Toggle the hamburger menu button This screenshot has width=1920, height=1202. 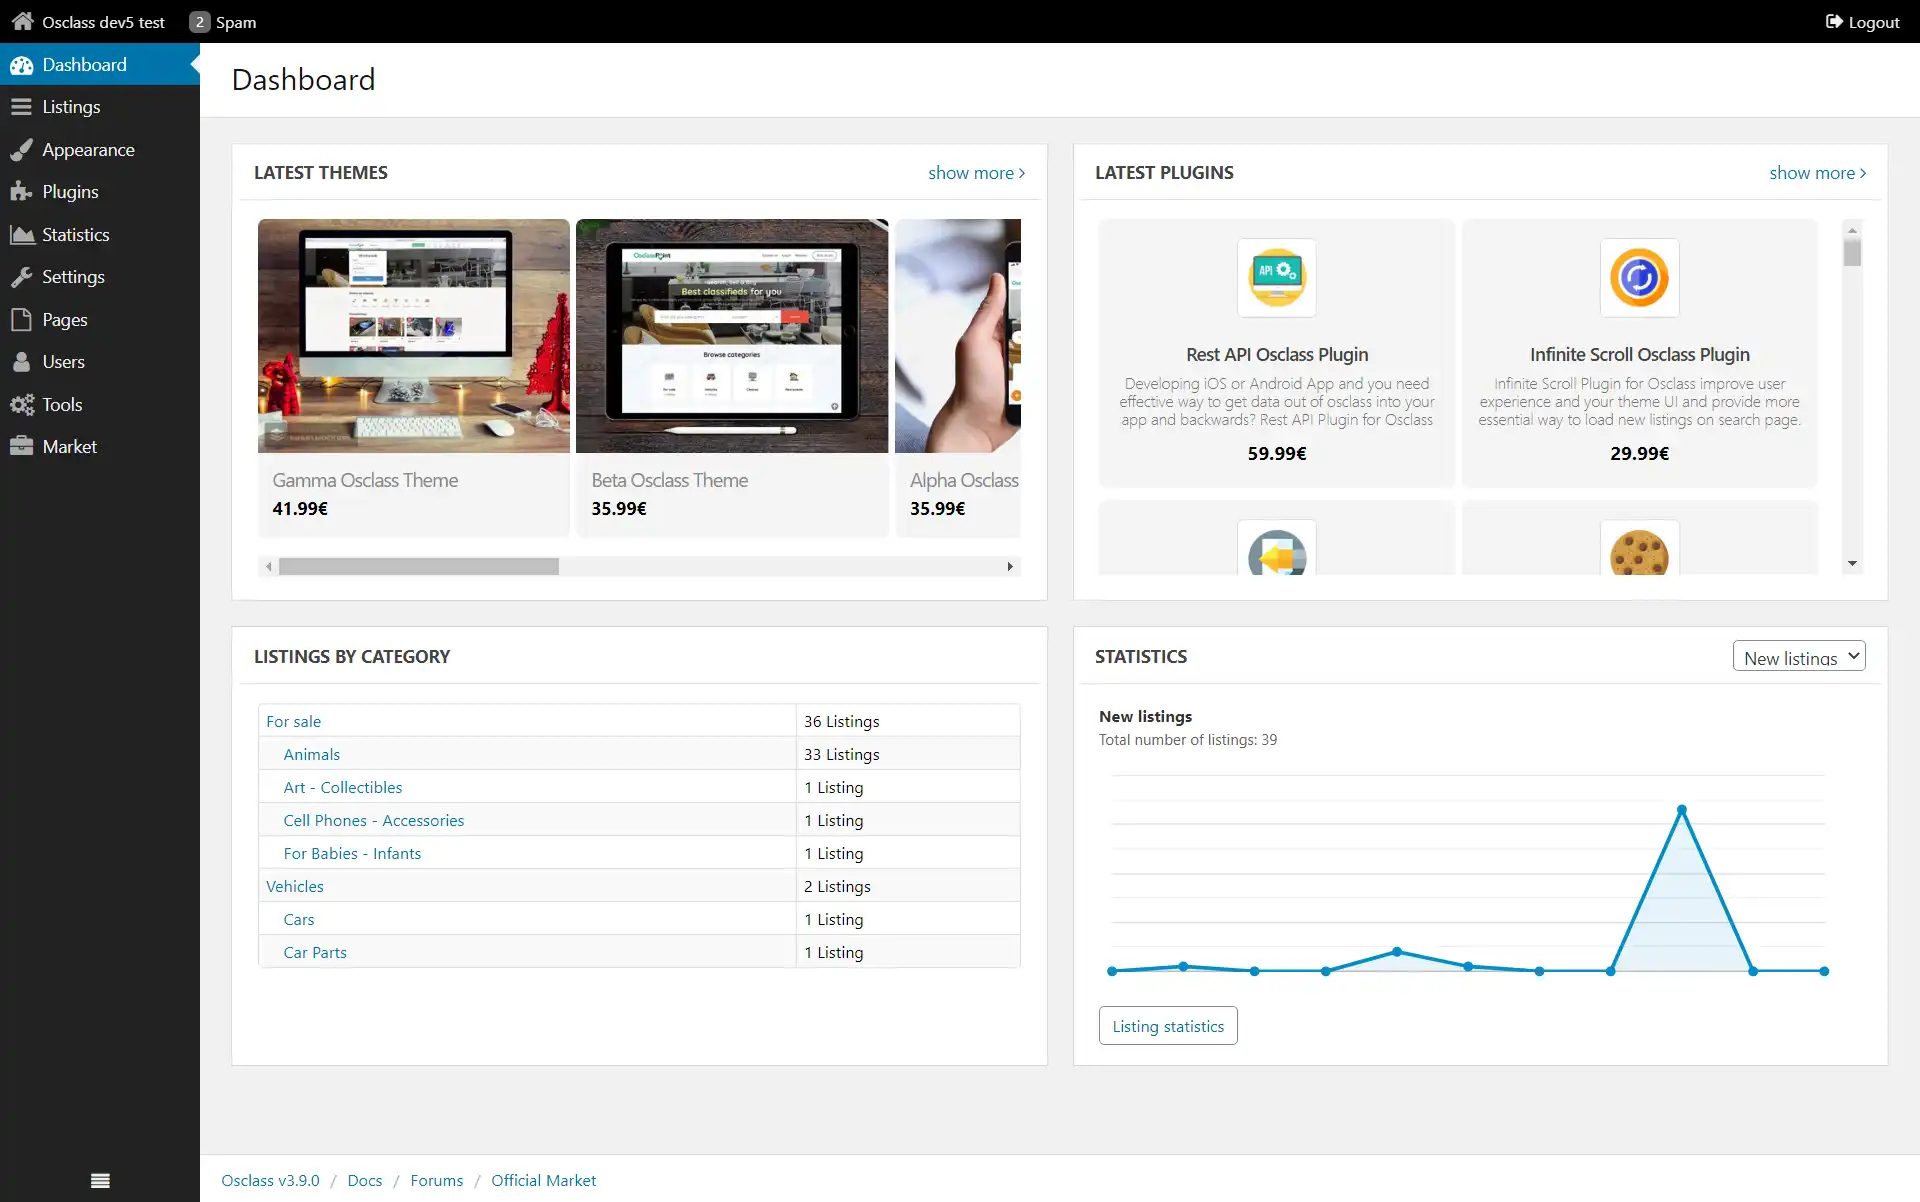click(100, 1180)
